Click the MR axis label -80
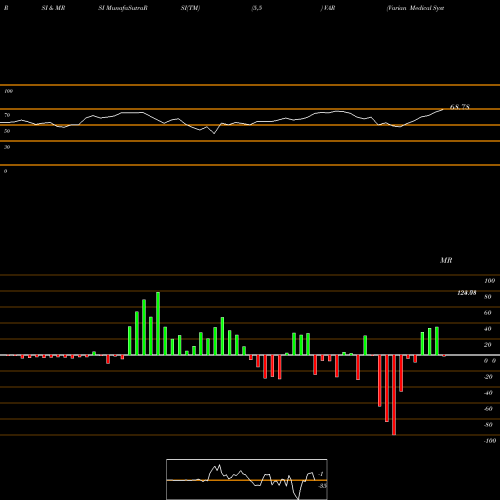This screenshot has height=500, width=500. point(488,425)
